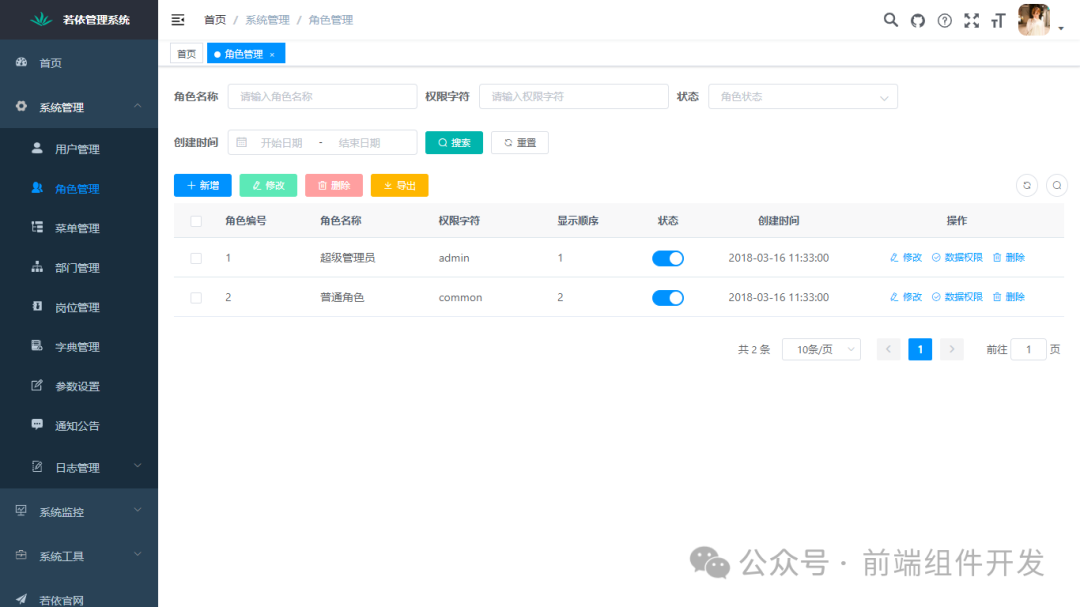Open the font size adjustment icon
Image resolution: width=1080 pixels, height=607 pixels.
click(997, 19)
